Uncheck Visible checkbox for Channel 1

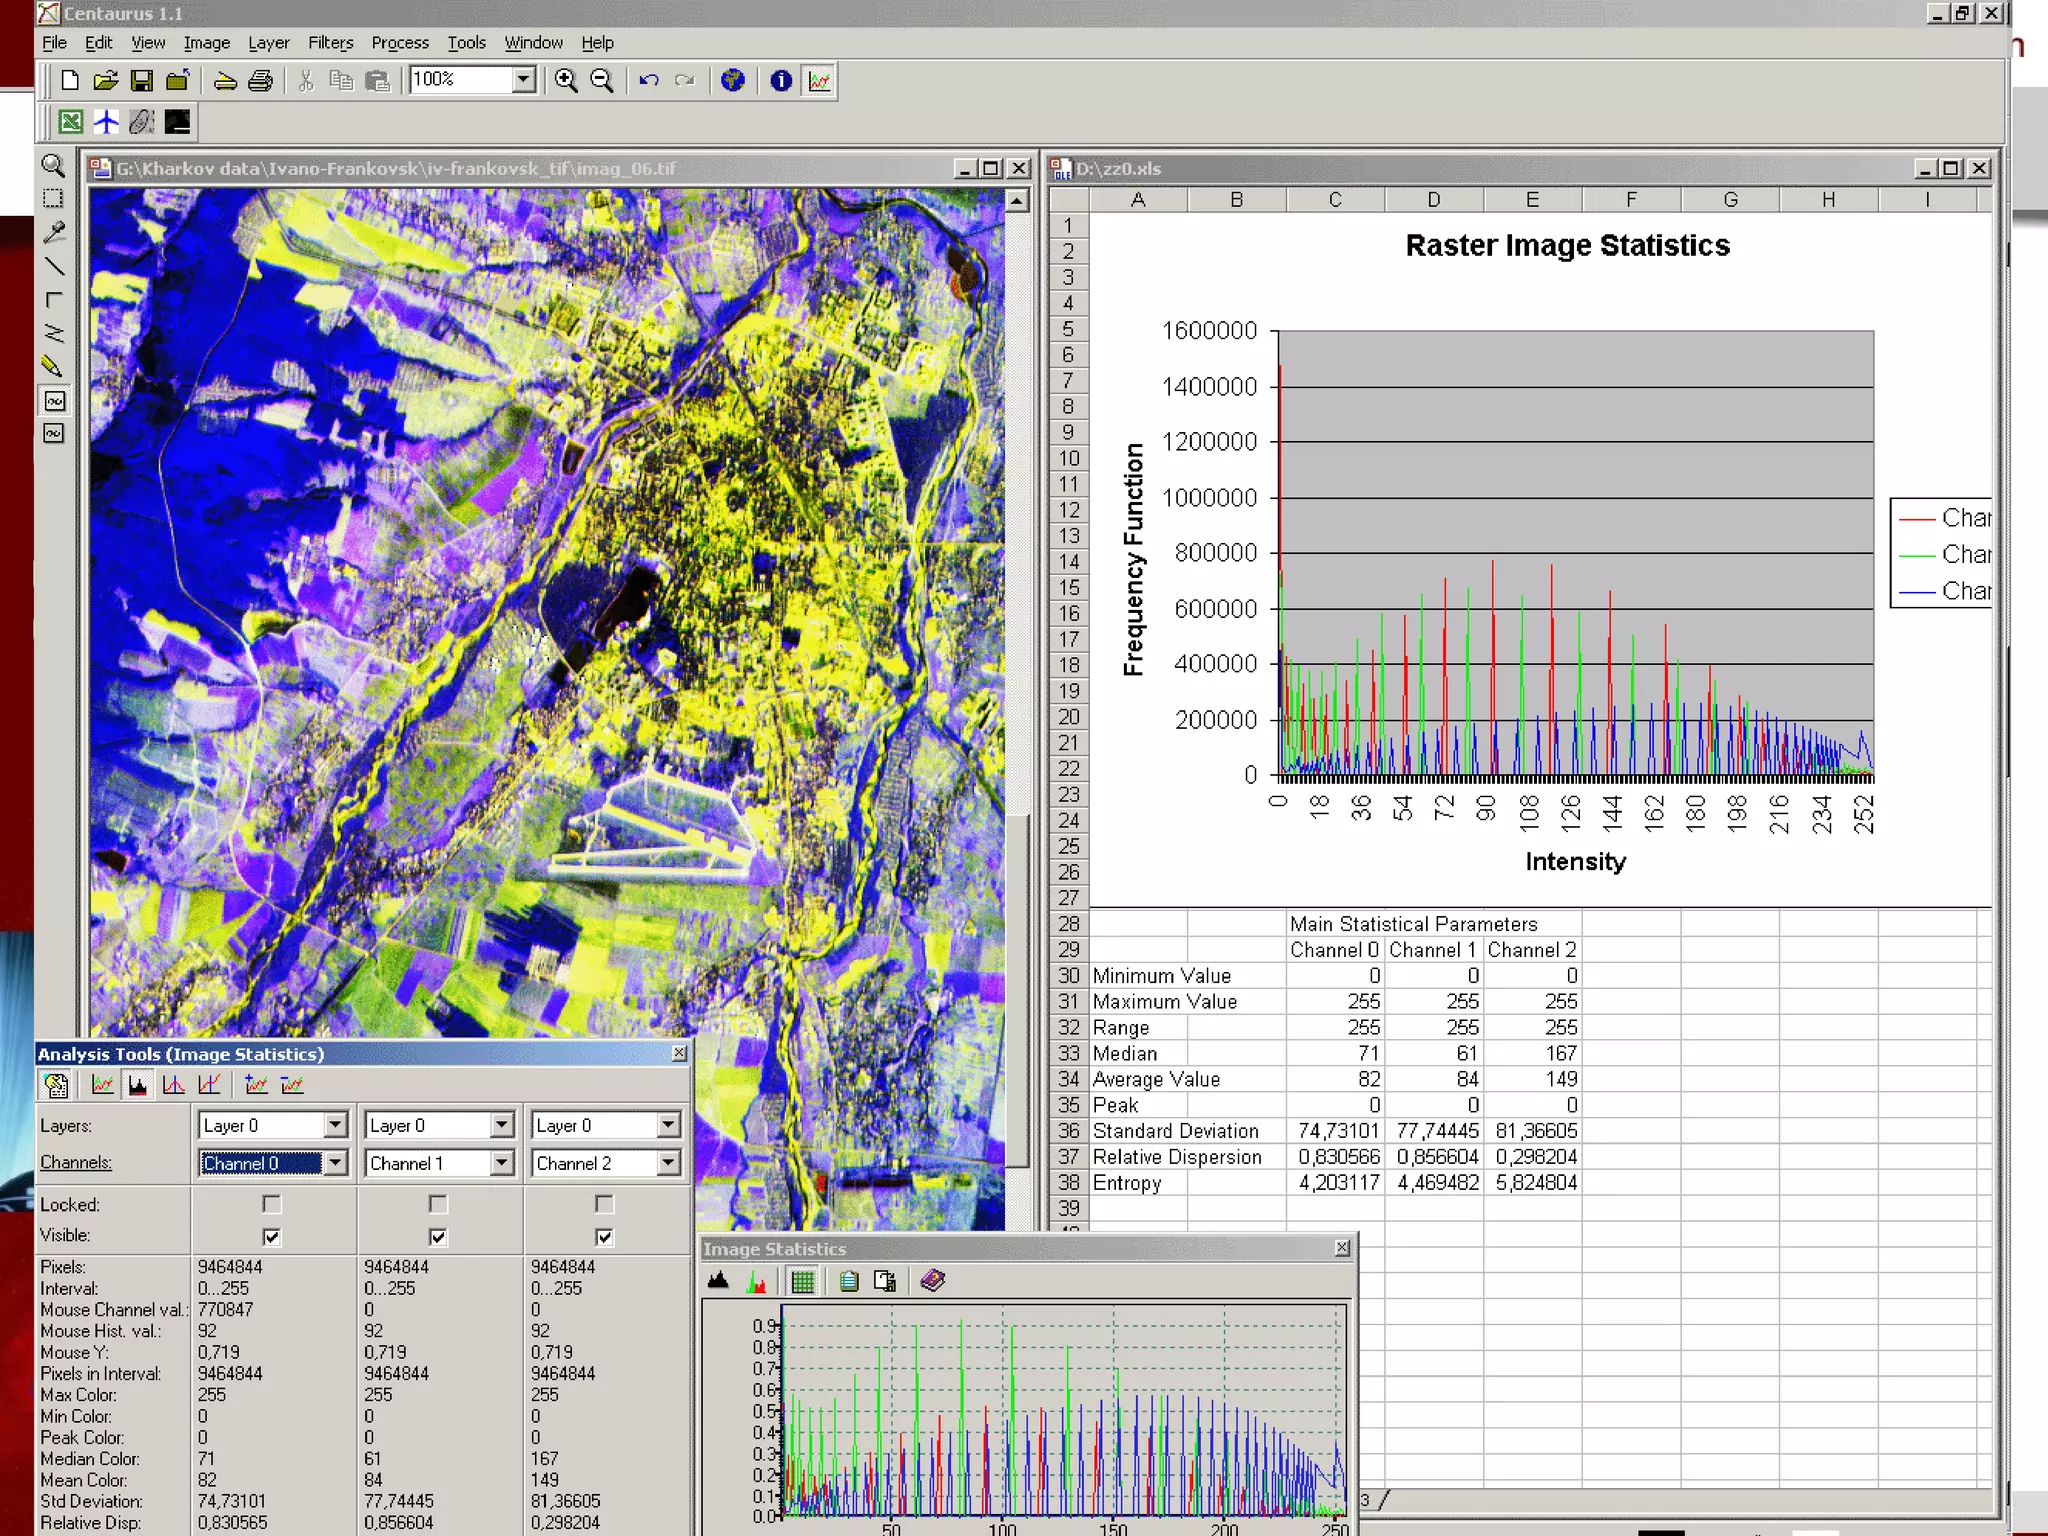(x=438, y=1237)
